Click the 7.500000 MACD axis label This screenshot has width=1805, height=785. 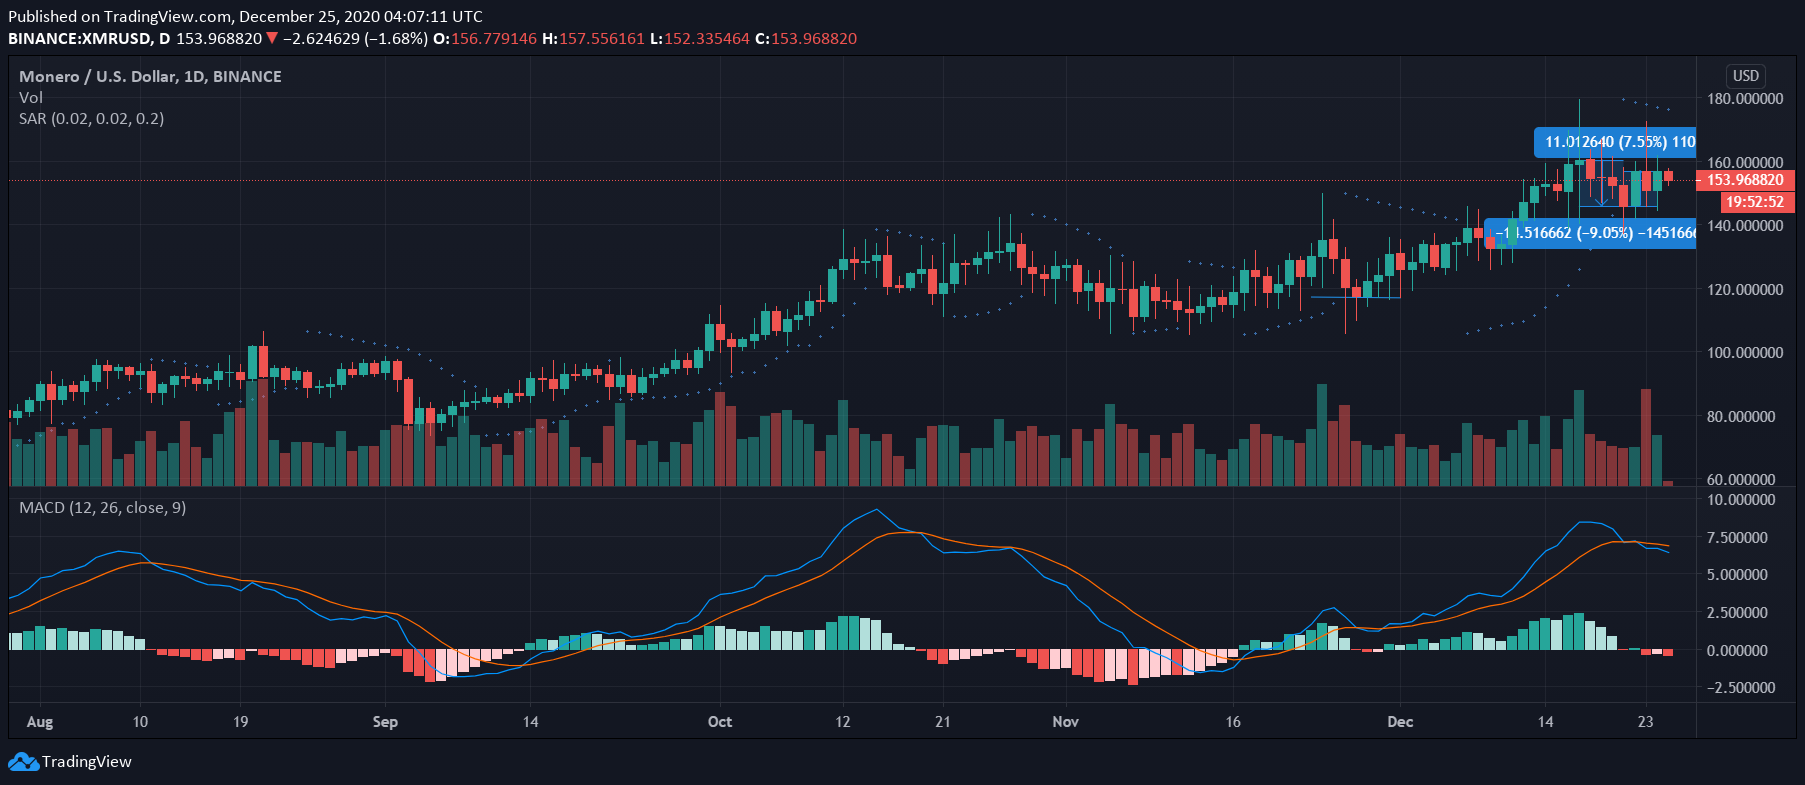coord(1737,538)
